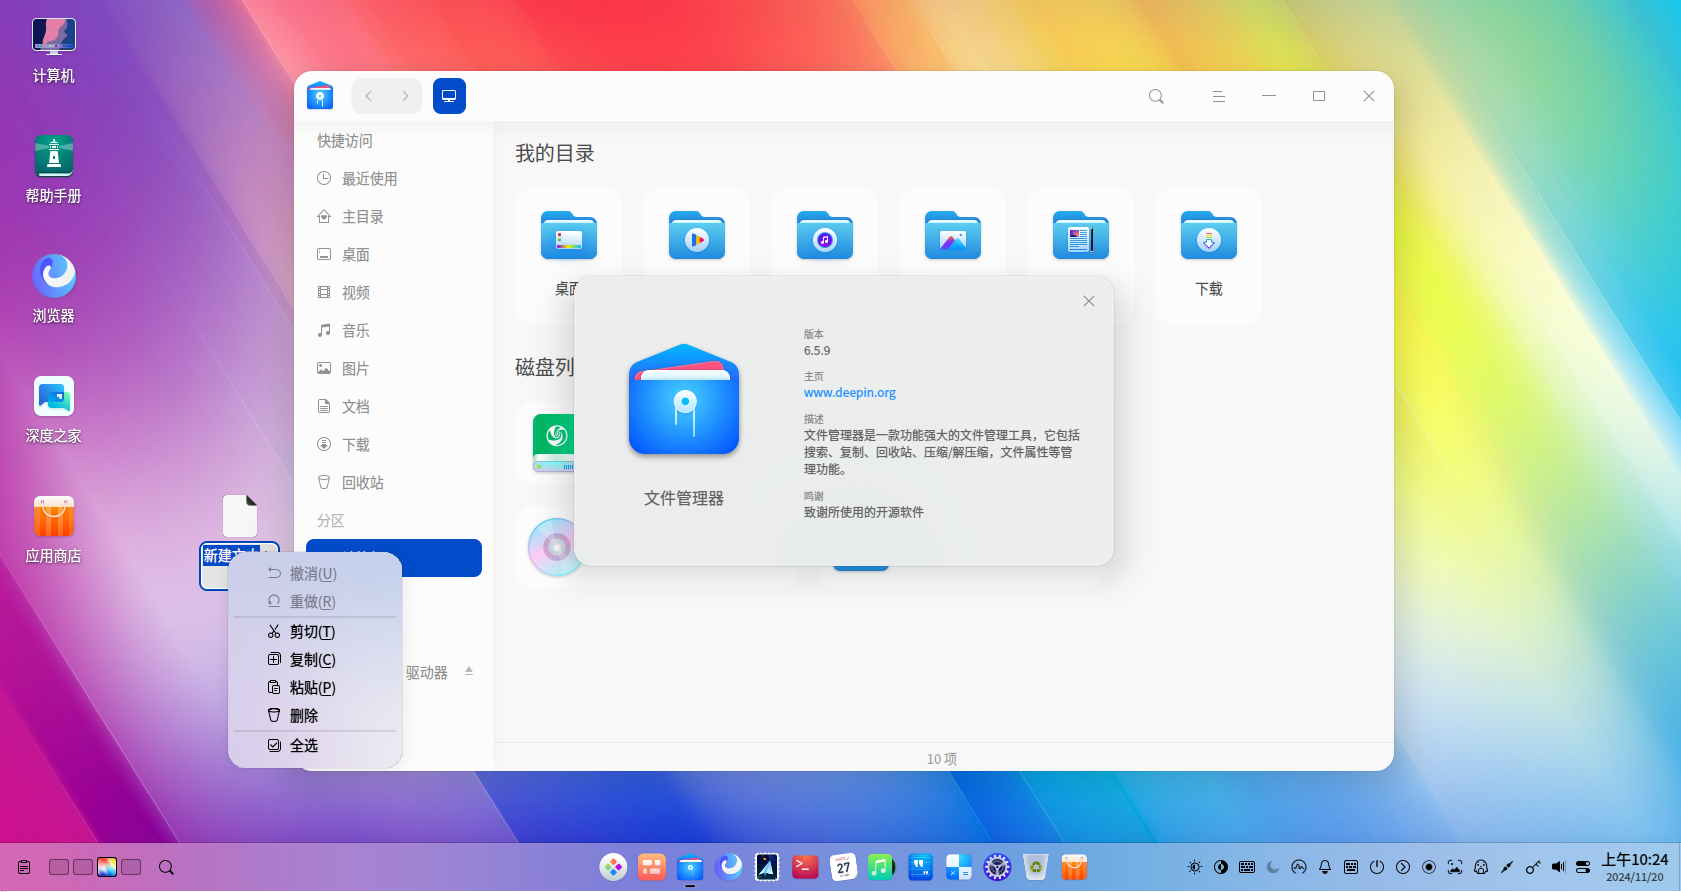
Task: Click the volume speaker tray icon
Action: (1558, 867)
